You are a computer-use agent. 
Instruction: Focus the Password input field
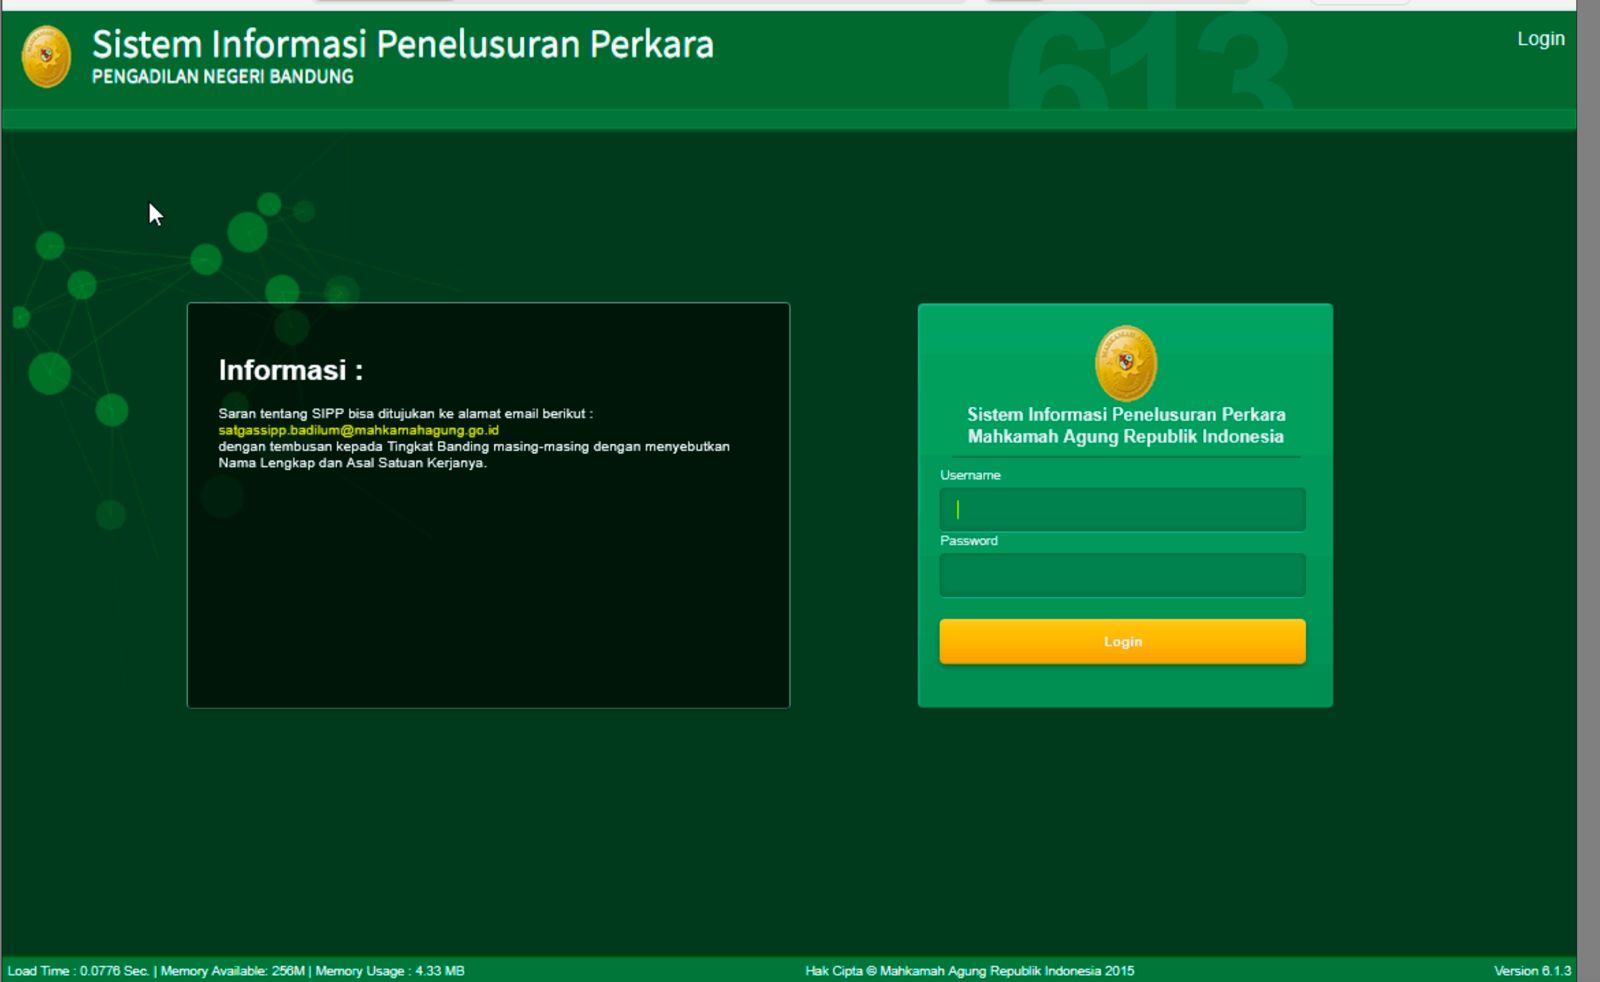(x=1122, y=575)
